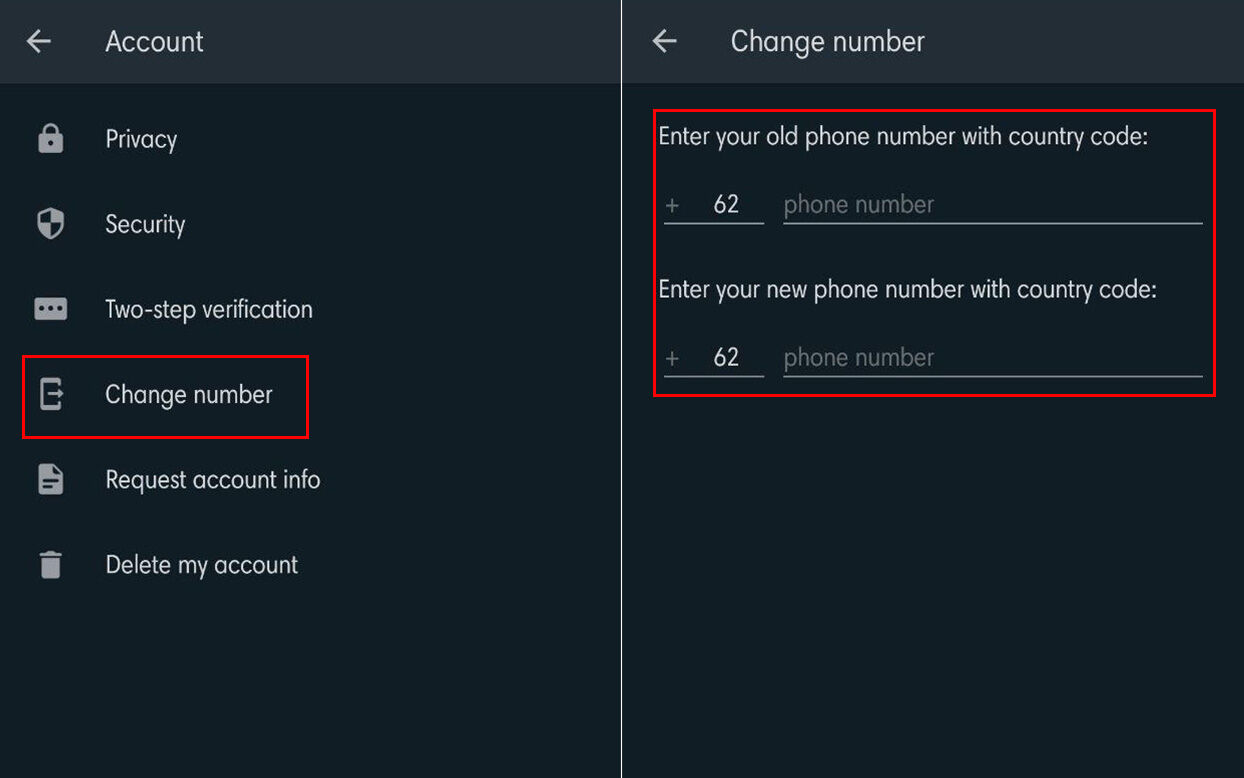Select the Change number option
Image resolution: width=1244 pixels, height=778 pixels.
point(188,395)
